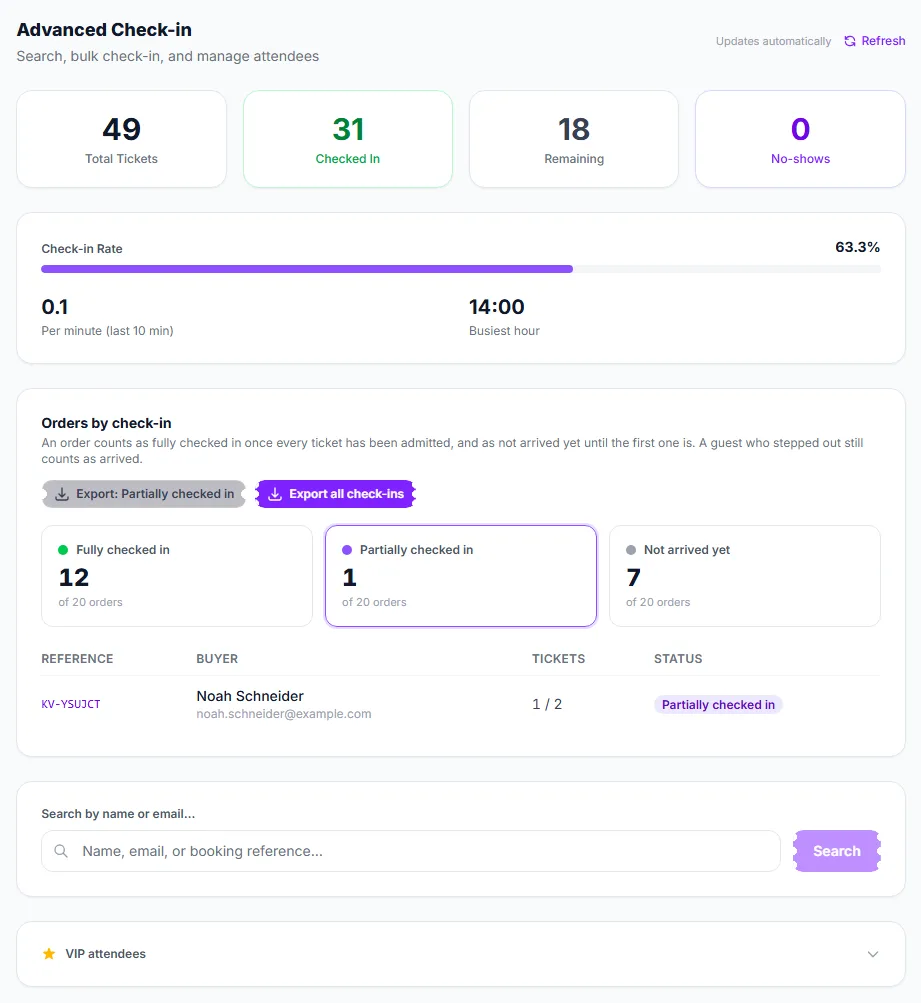
Task: Click the buyer name Noah Schneider
Action: [x=250, y=696]
